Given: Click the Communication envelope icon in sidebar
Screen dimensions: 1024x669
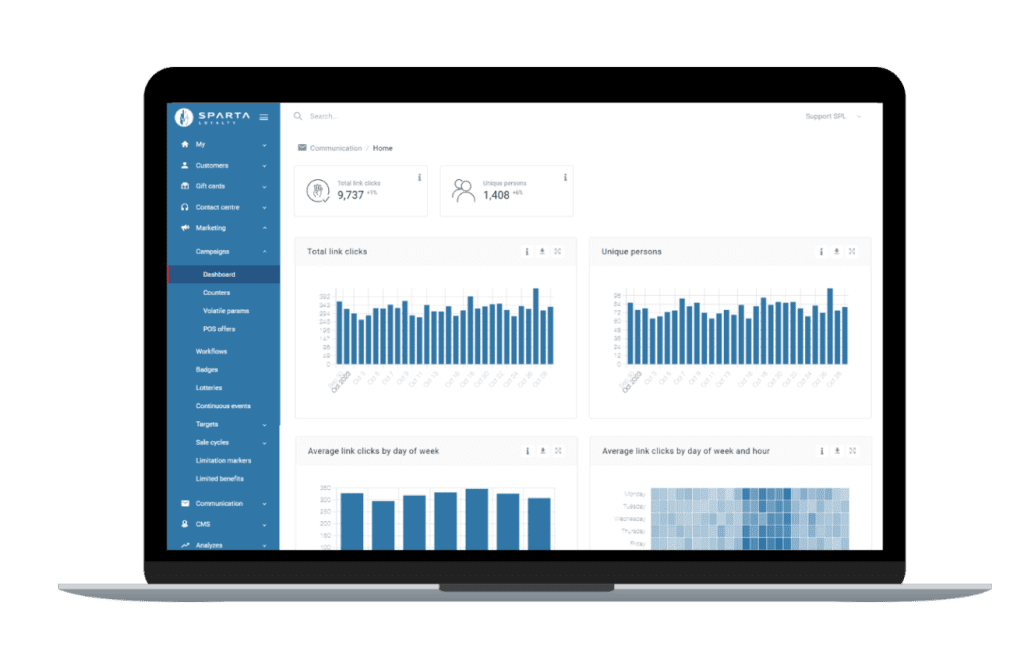Looking at the screenshot, I should point(185,504).
